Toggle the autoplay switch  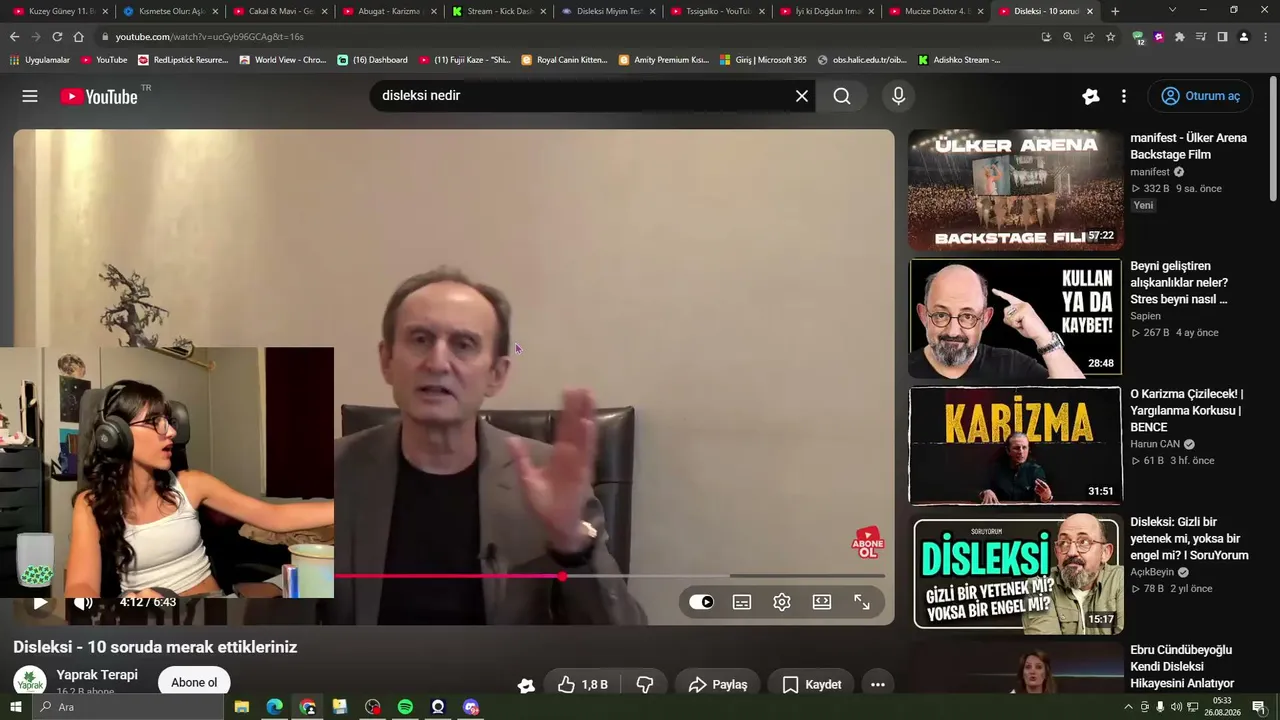pos(702,602)
